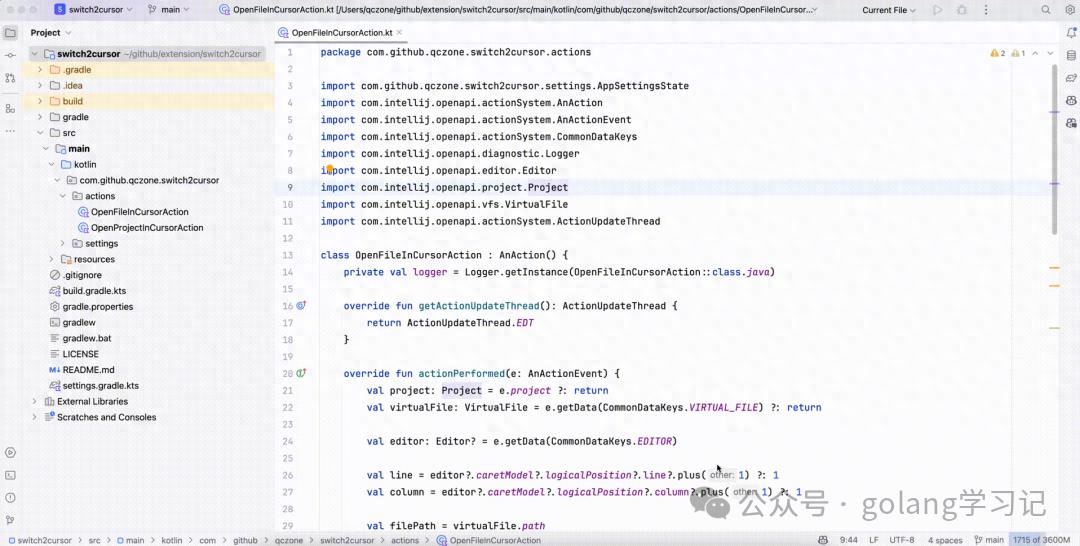The image size is (1080, 546).
Task: Expand the build folder
Action: [40, 101]
